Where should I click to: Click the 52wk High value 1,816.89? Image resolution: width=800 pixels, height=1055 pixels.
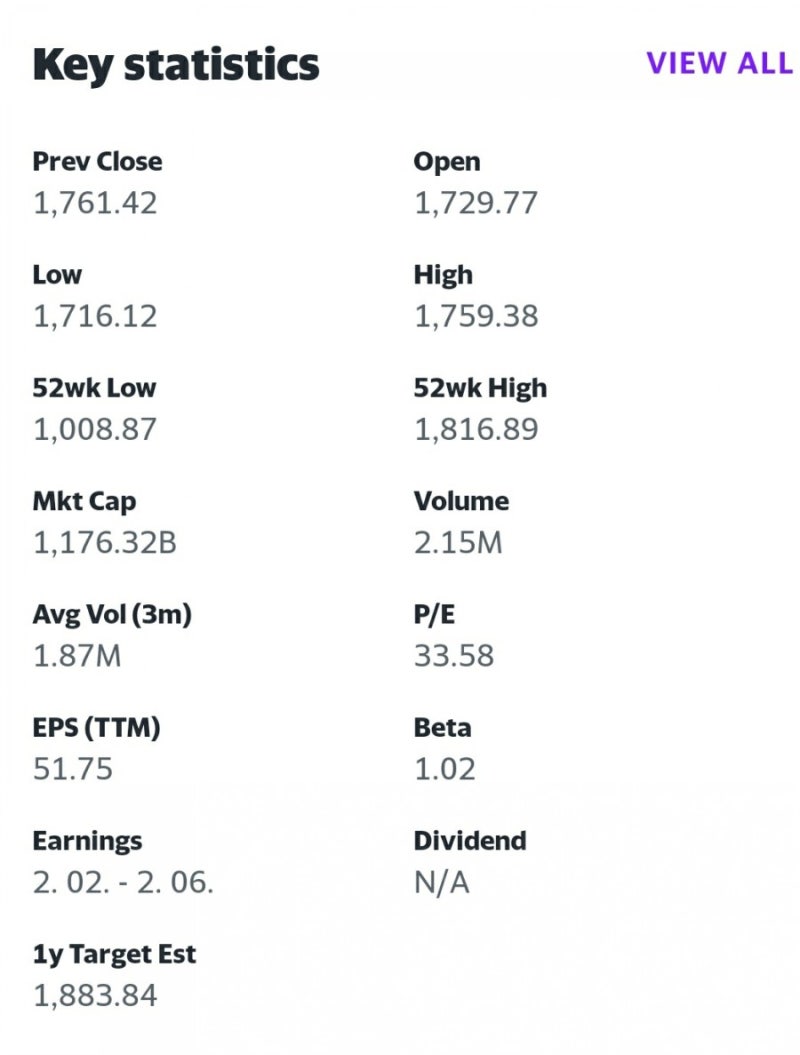point(476,429)
